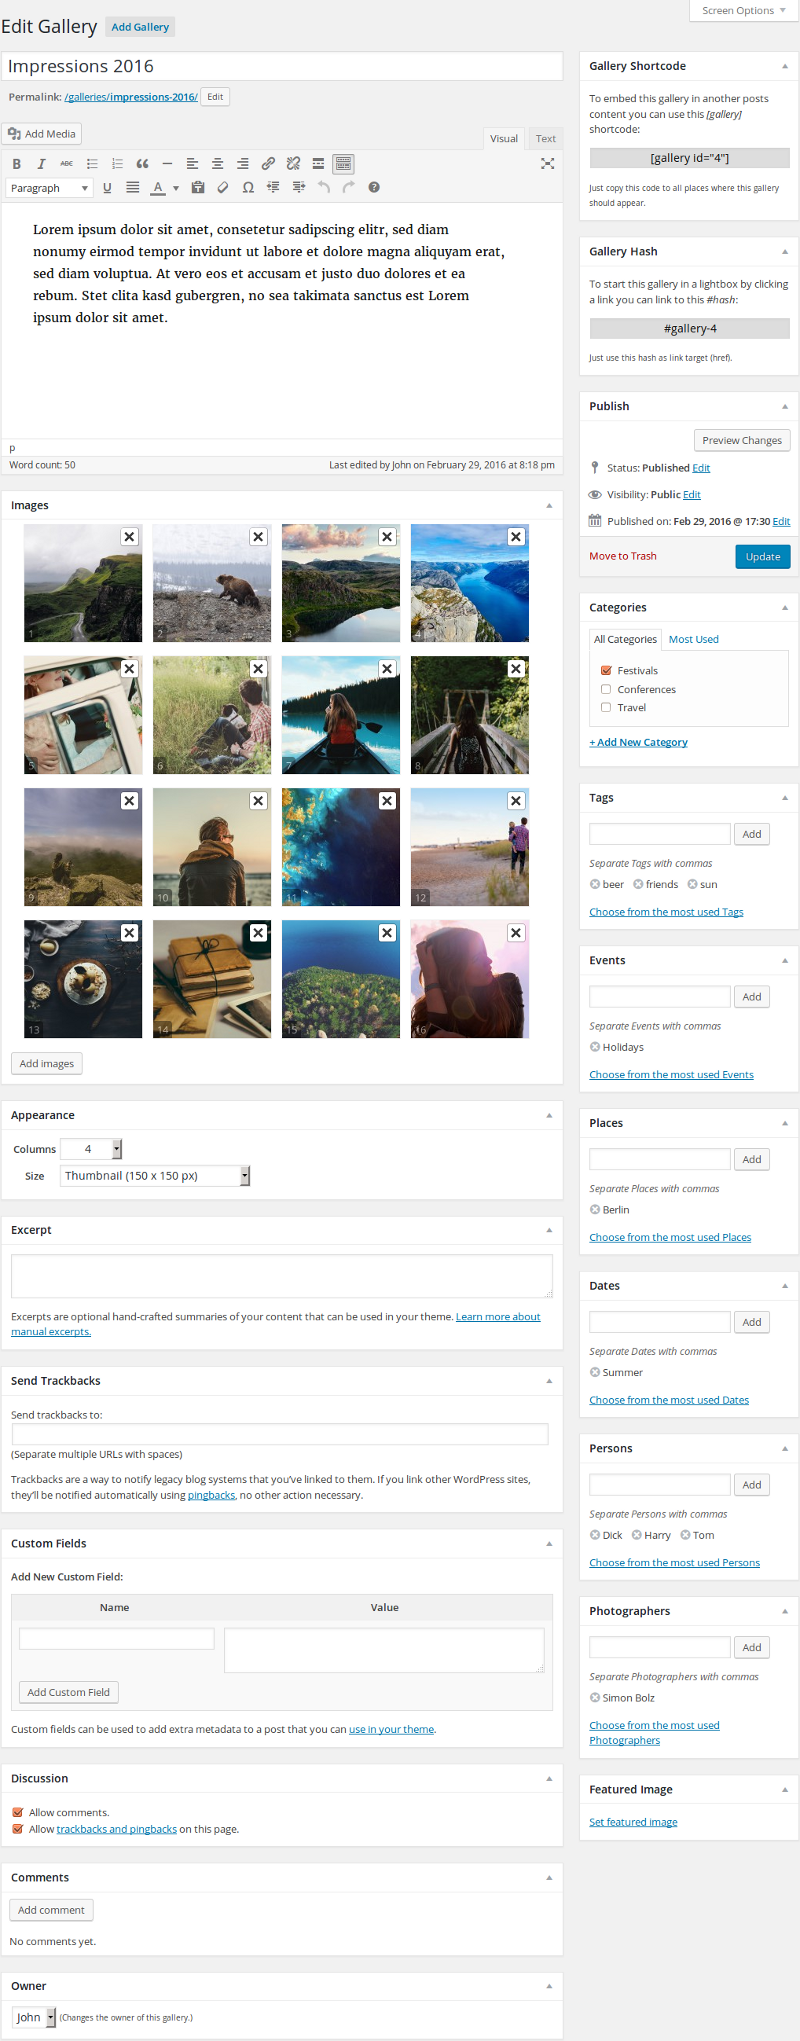
Task: Click Preview Changes
Action: 742,440
